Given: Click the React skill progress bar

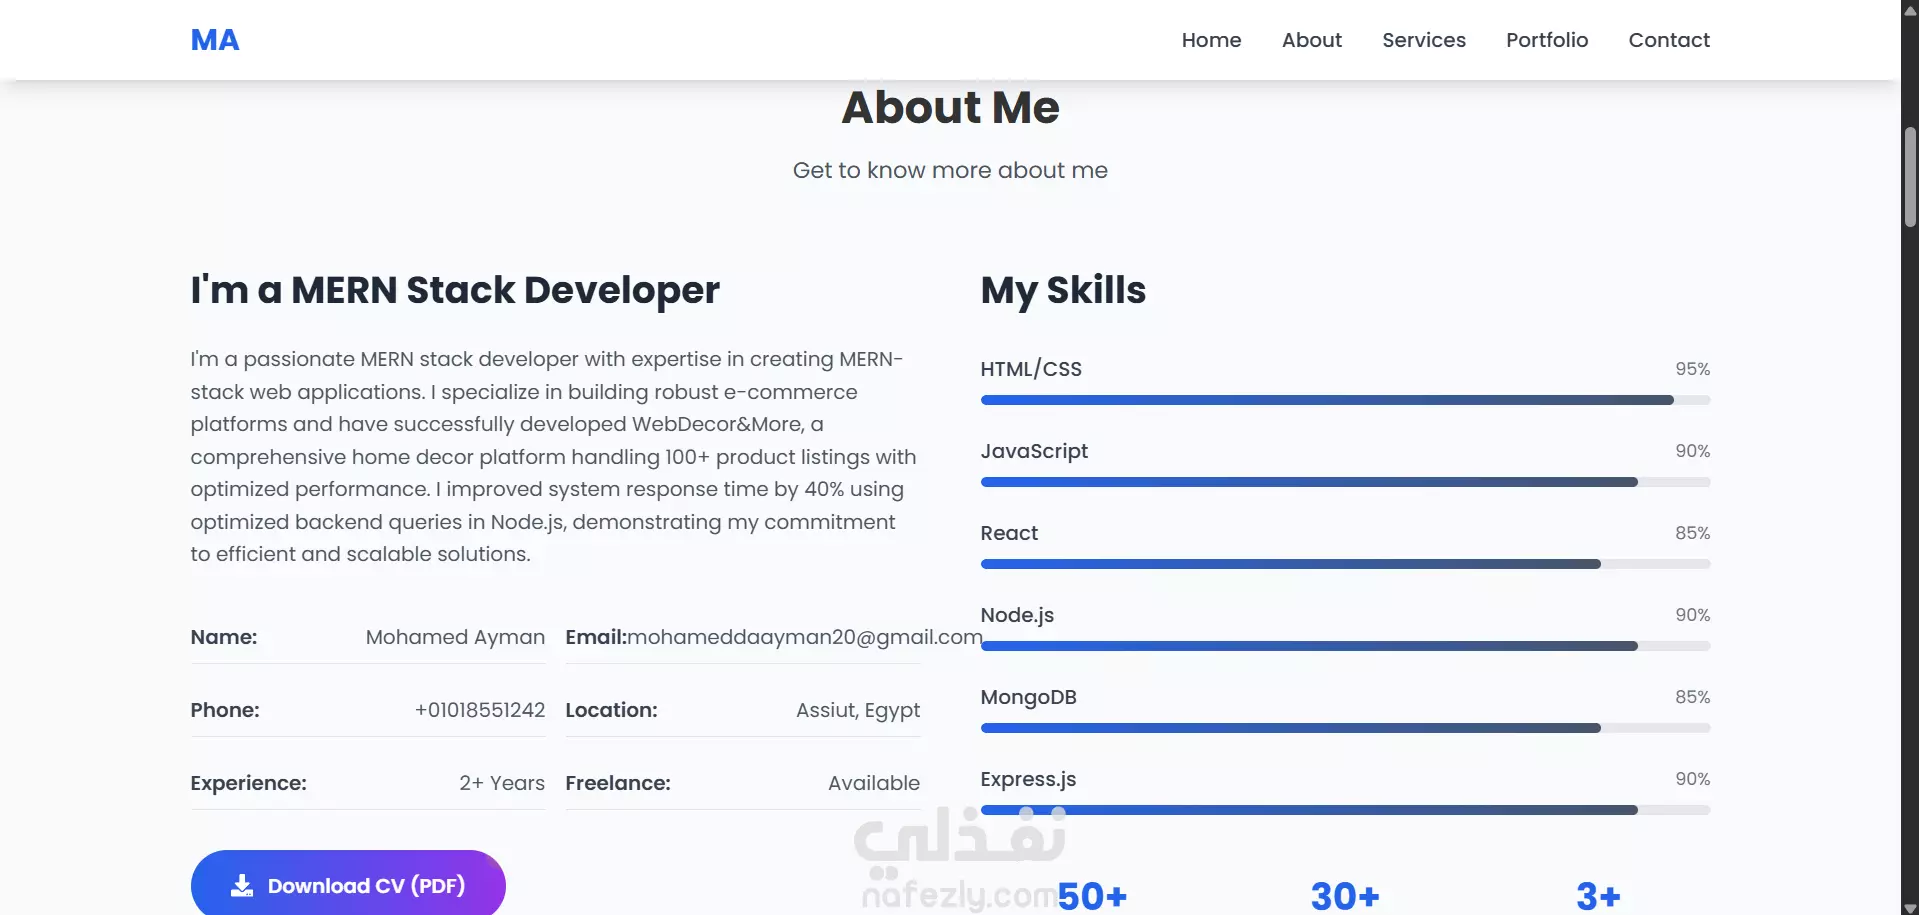Looking at the screenshot, I should click(x=1345, y=564).
